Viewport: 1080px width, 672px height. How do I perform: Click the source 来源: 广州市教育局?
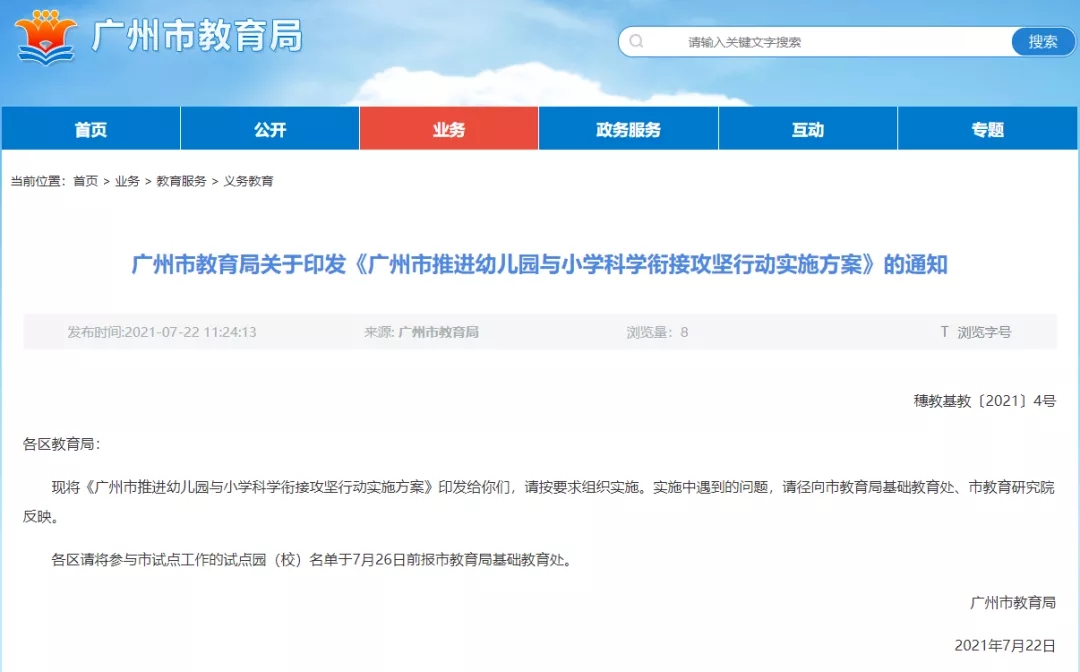(421, 332)
